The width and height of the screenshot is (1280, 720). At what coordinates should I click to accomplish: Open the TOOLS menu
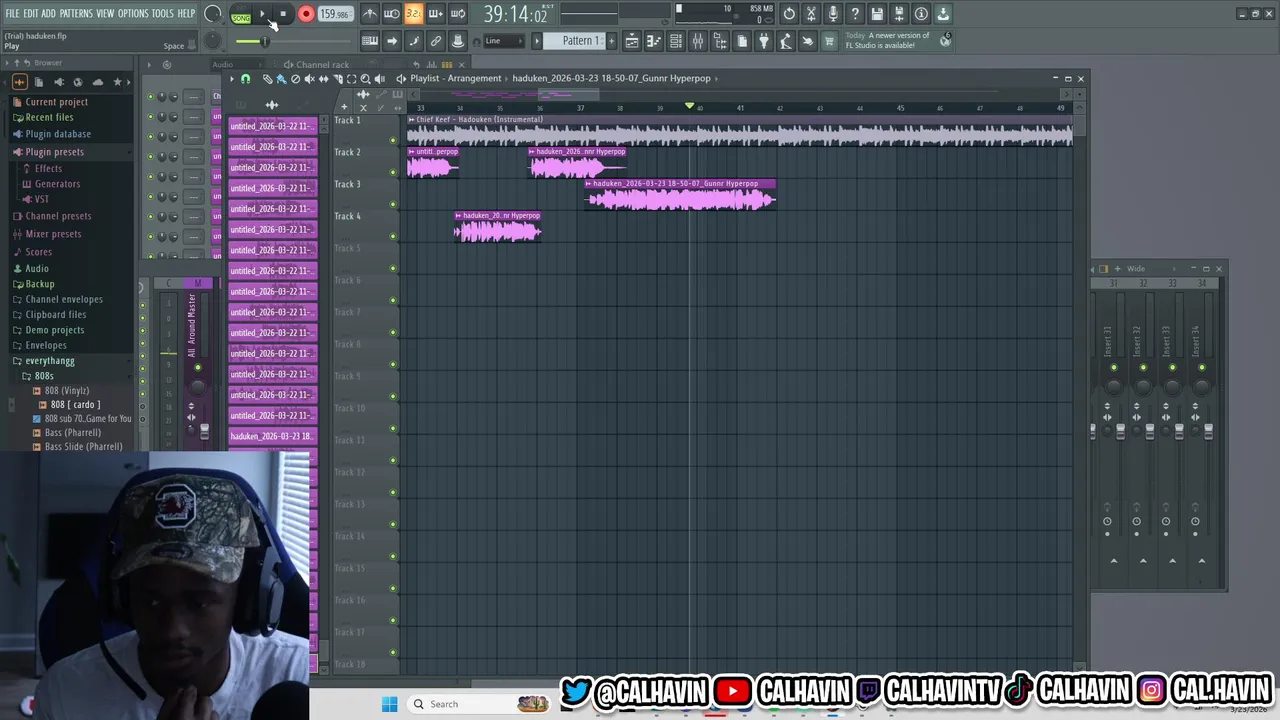tap(163, 13)
